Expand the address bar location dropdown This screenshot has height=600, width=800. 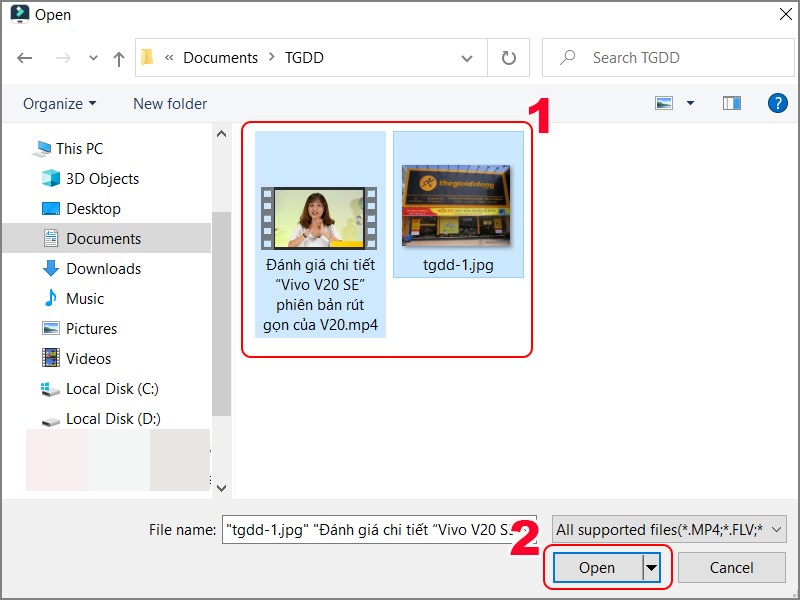[466, 57]
